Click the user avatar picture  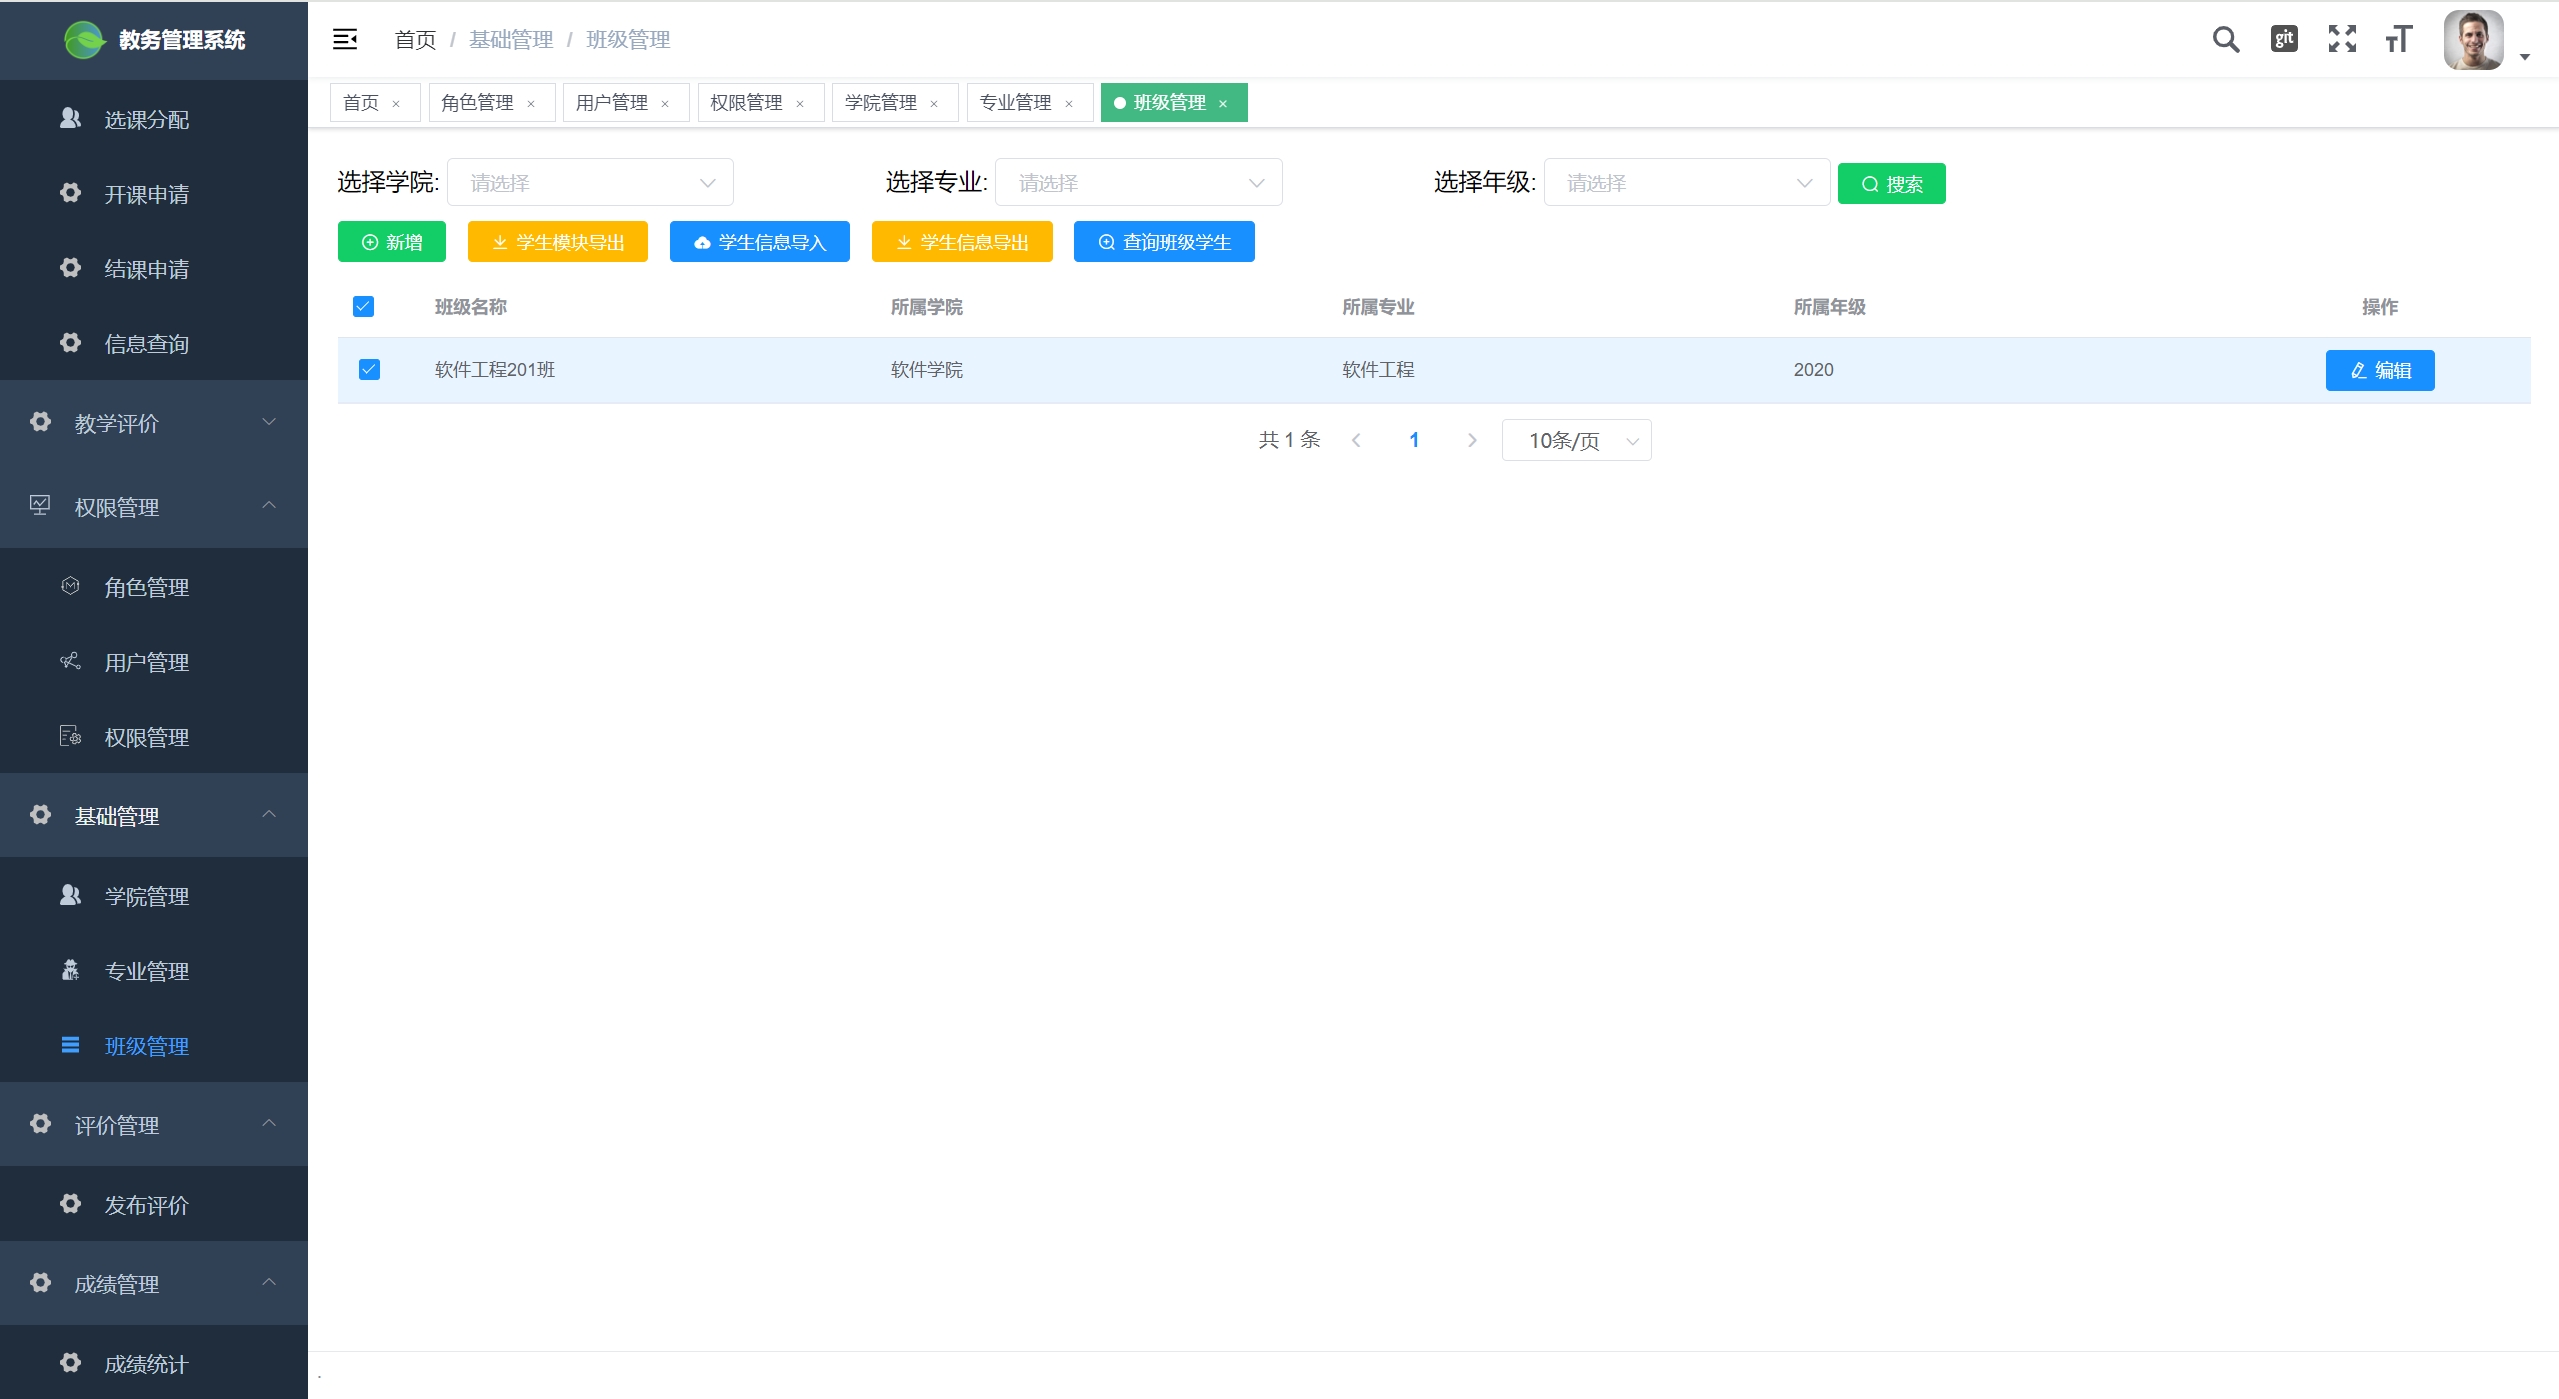(x=2472, y=41)
